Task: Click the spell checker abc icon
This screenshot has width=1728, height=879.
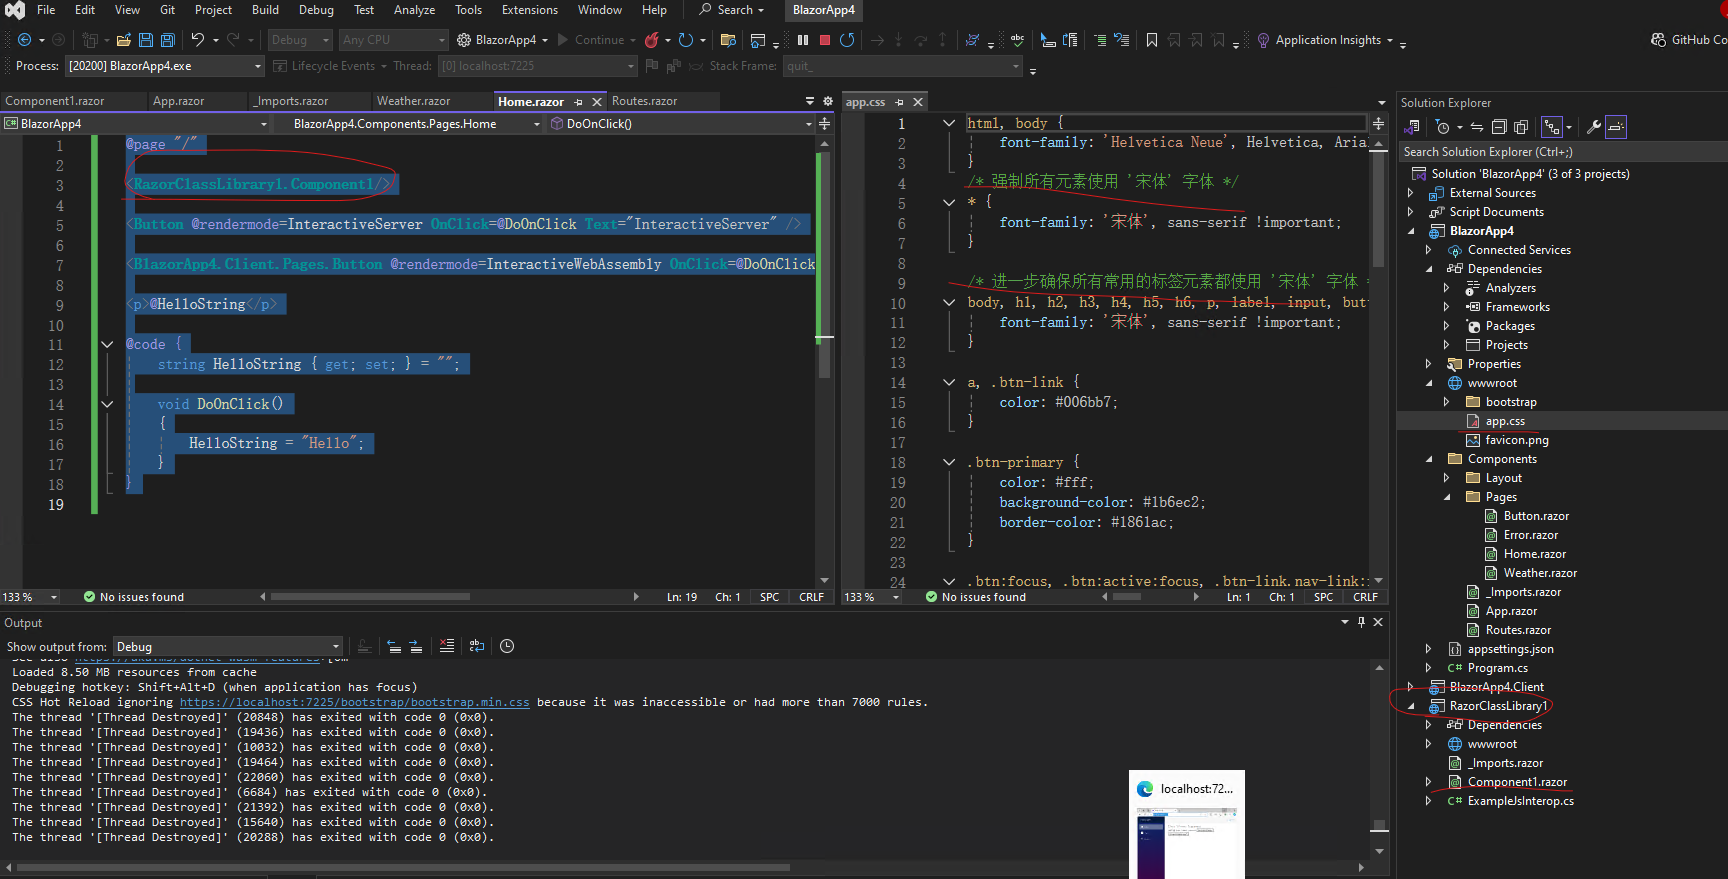Action: (1017, 40)
